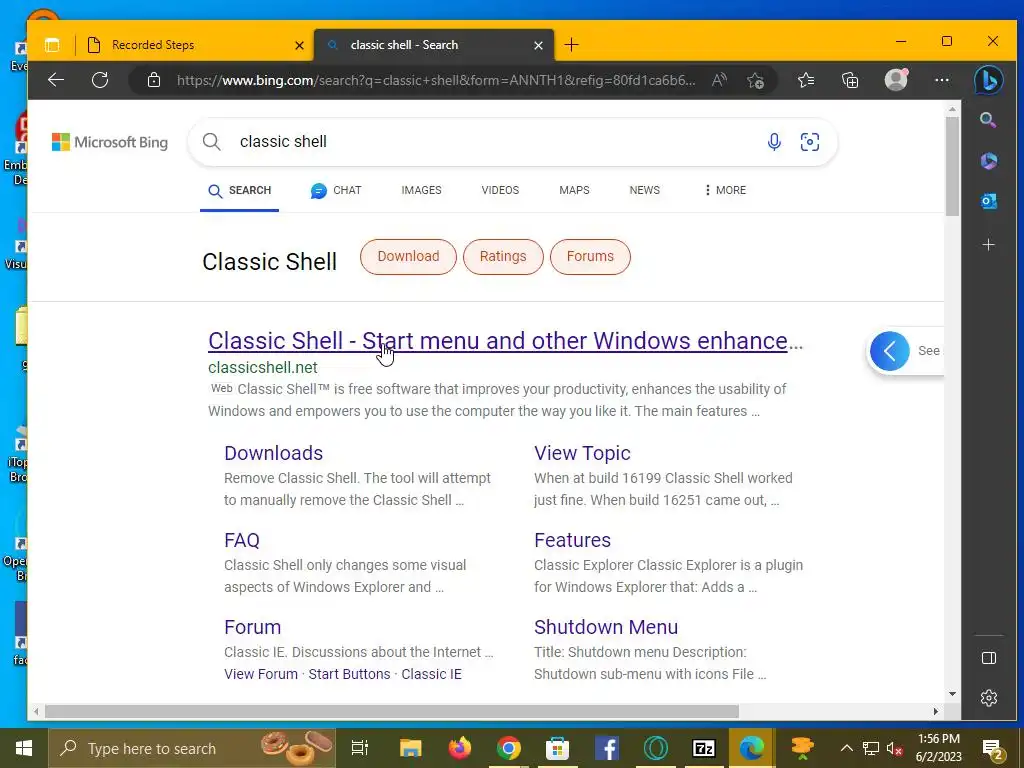
Task: Expand the See more side panel arrow
Action: pos(889,351)
